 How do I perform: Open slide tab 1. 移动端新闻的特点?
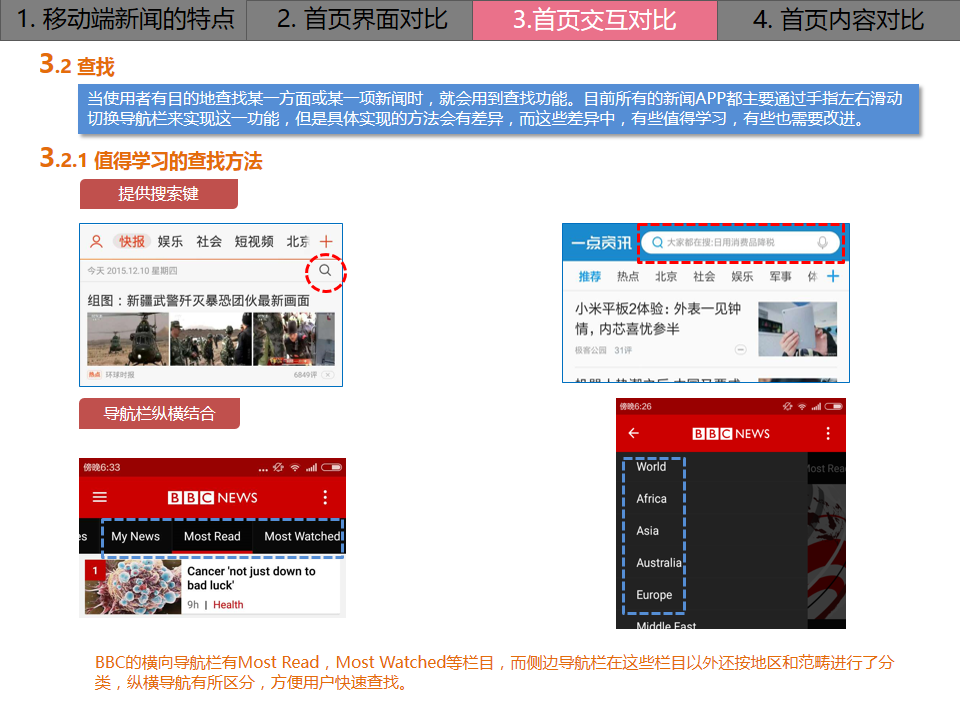click(x=123, y=20)
